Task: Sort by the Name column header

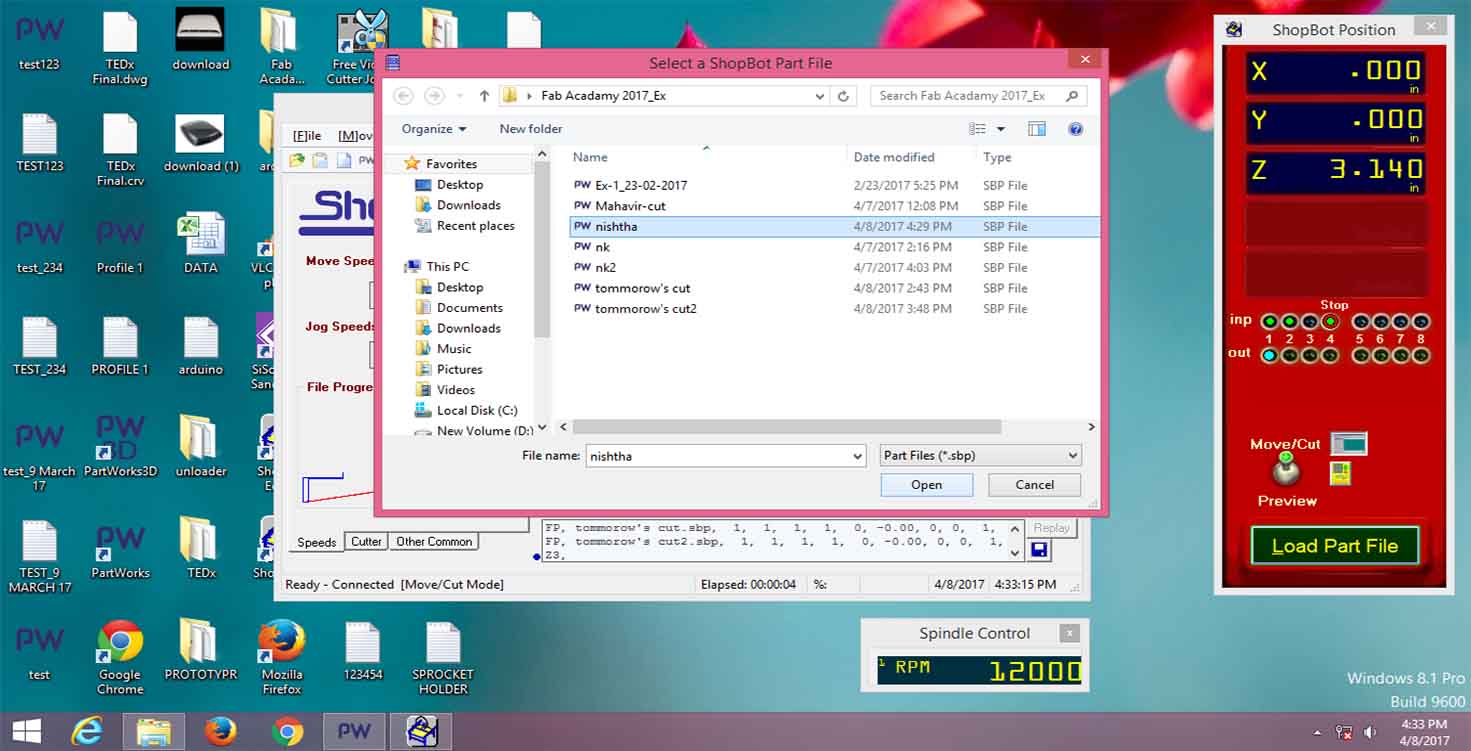Action: (x=590, y=157)
